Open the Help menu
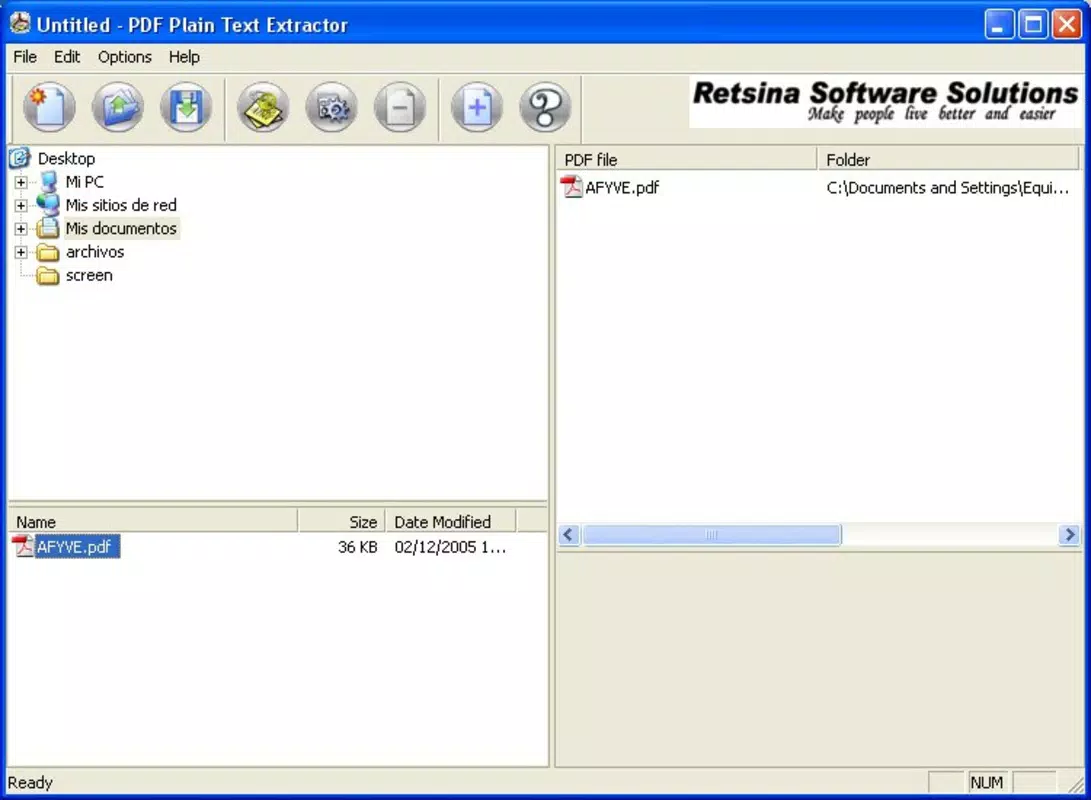Viewport: 1091px width, 800px height. [x=184, y=57]
